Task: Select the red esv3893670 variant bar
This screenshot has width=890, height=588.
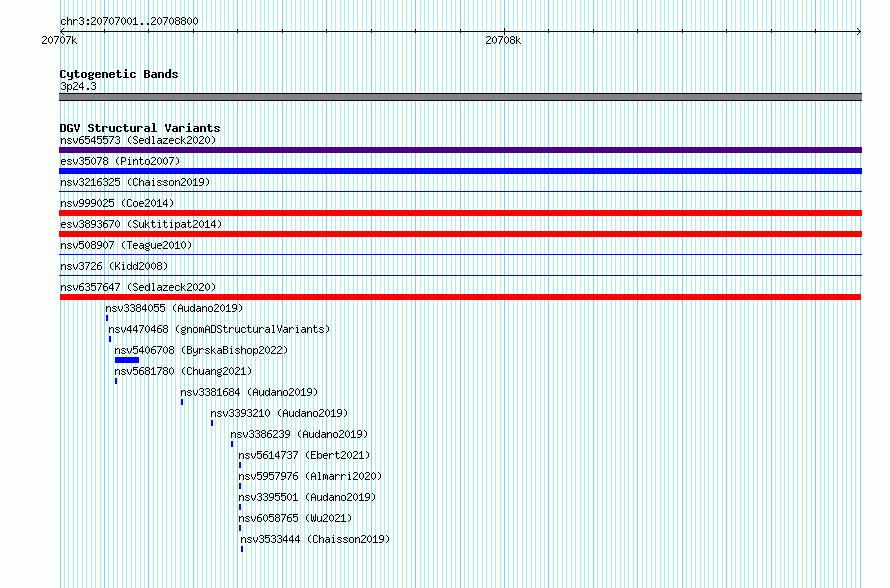Action: point(460,234)
